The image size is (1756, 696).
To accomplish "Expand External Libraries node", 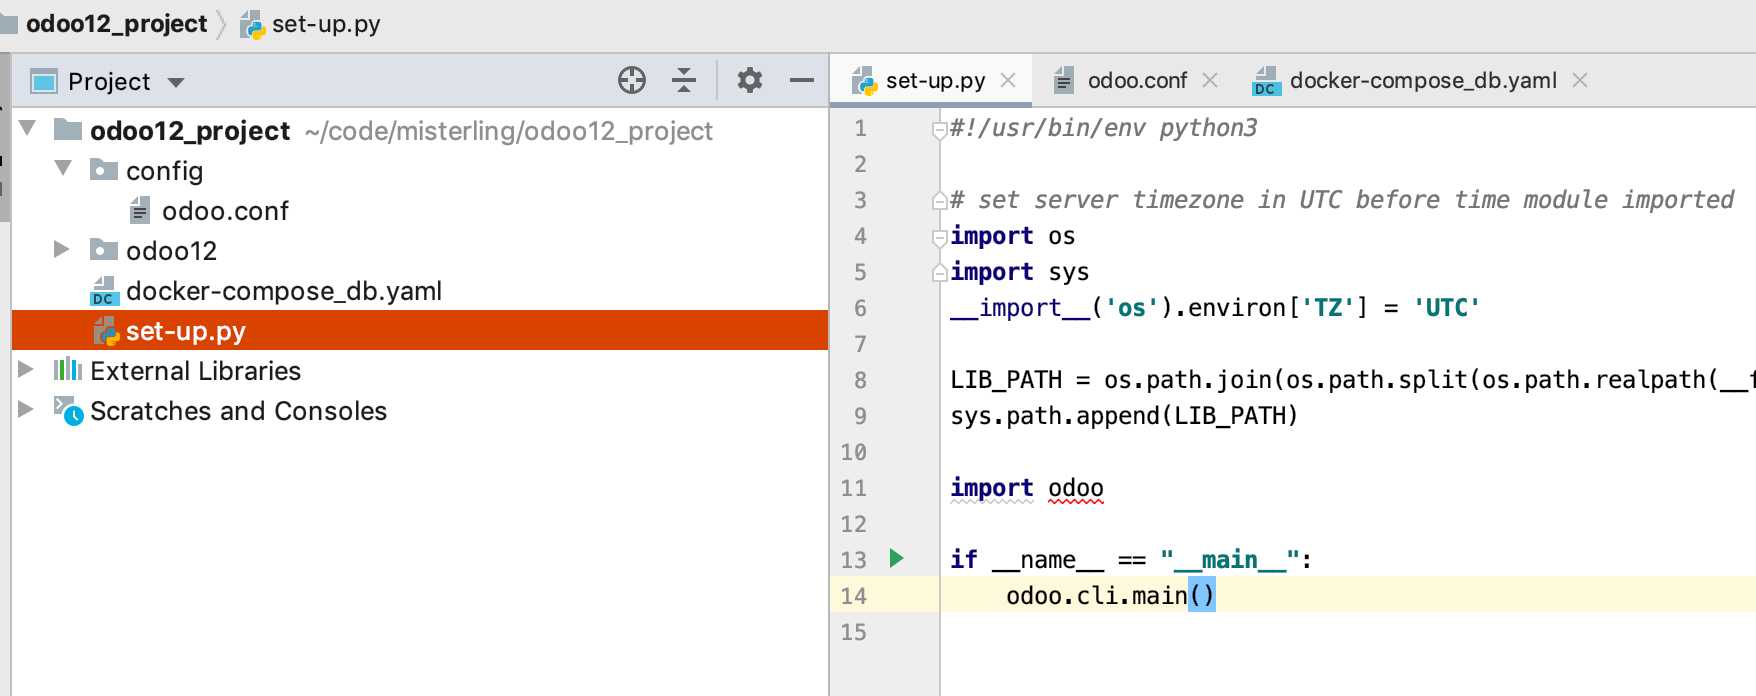I will (26, 369).
